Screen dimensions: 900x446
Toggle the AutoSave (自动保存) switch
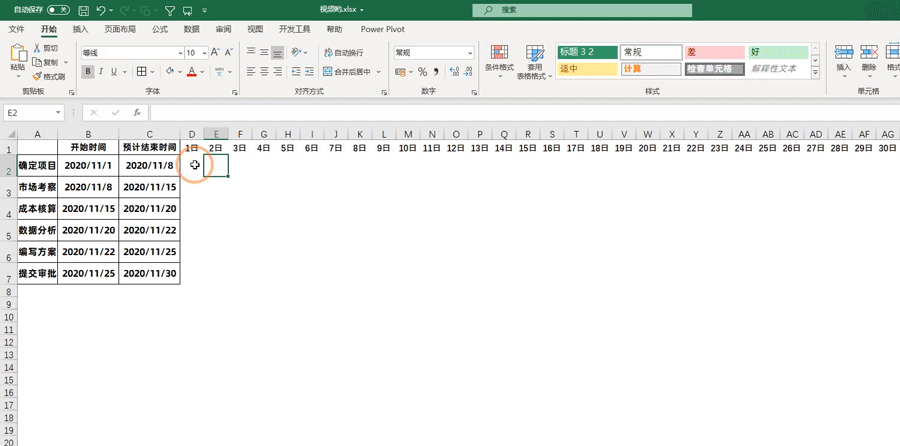[59, 10]
